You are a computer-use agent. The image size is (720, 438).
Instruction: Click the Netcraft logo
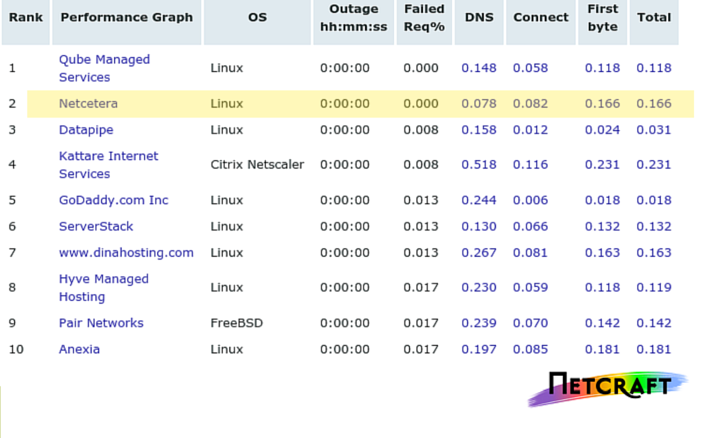click(607, 388)
